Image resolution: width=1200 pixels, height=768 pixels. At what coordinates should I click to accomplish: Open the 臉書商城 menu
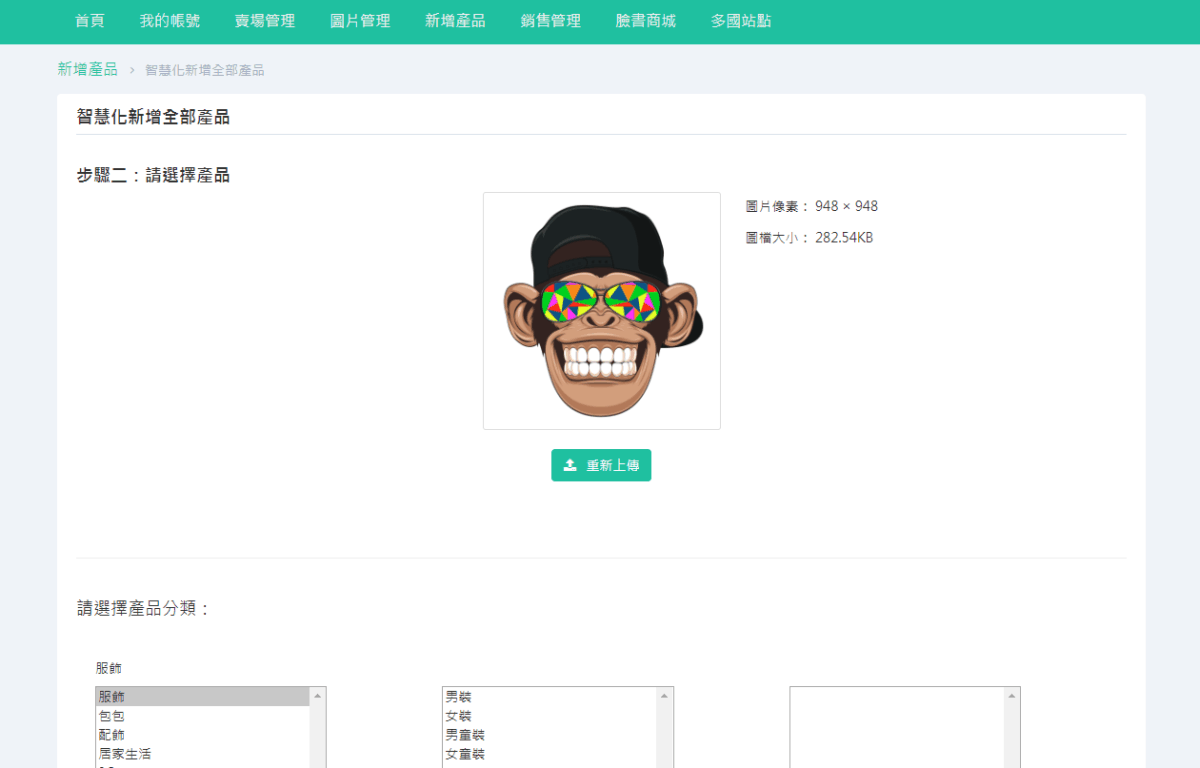click(x=645, y=21)
